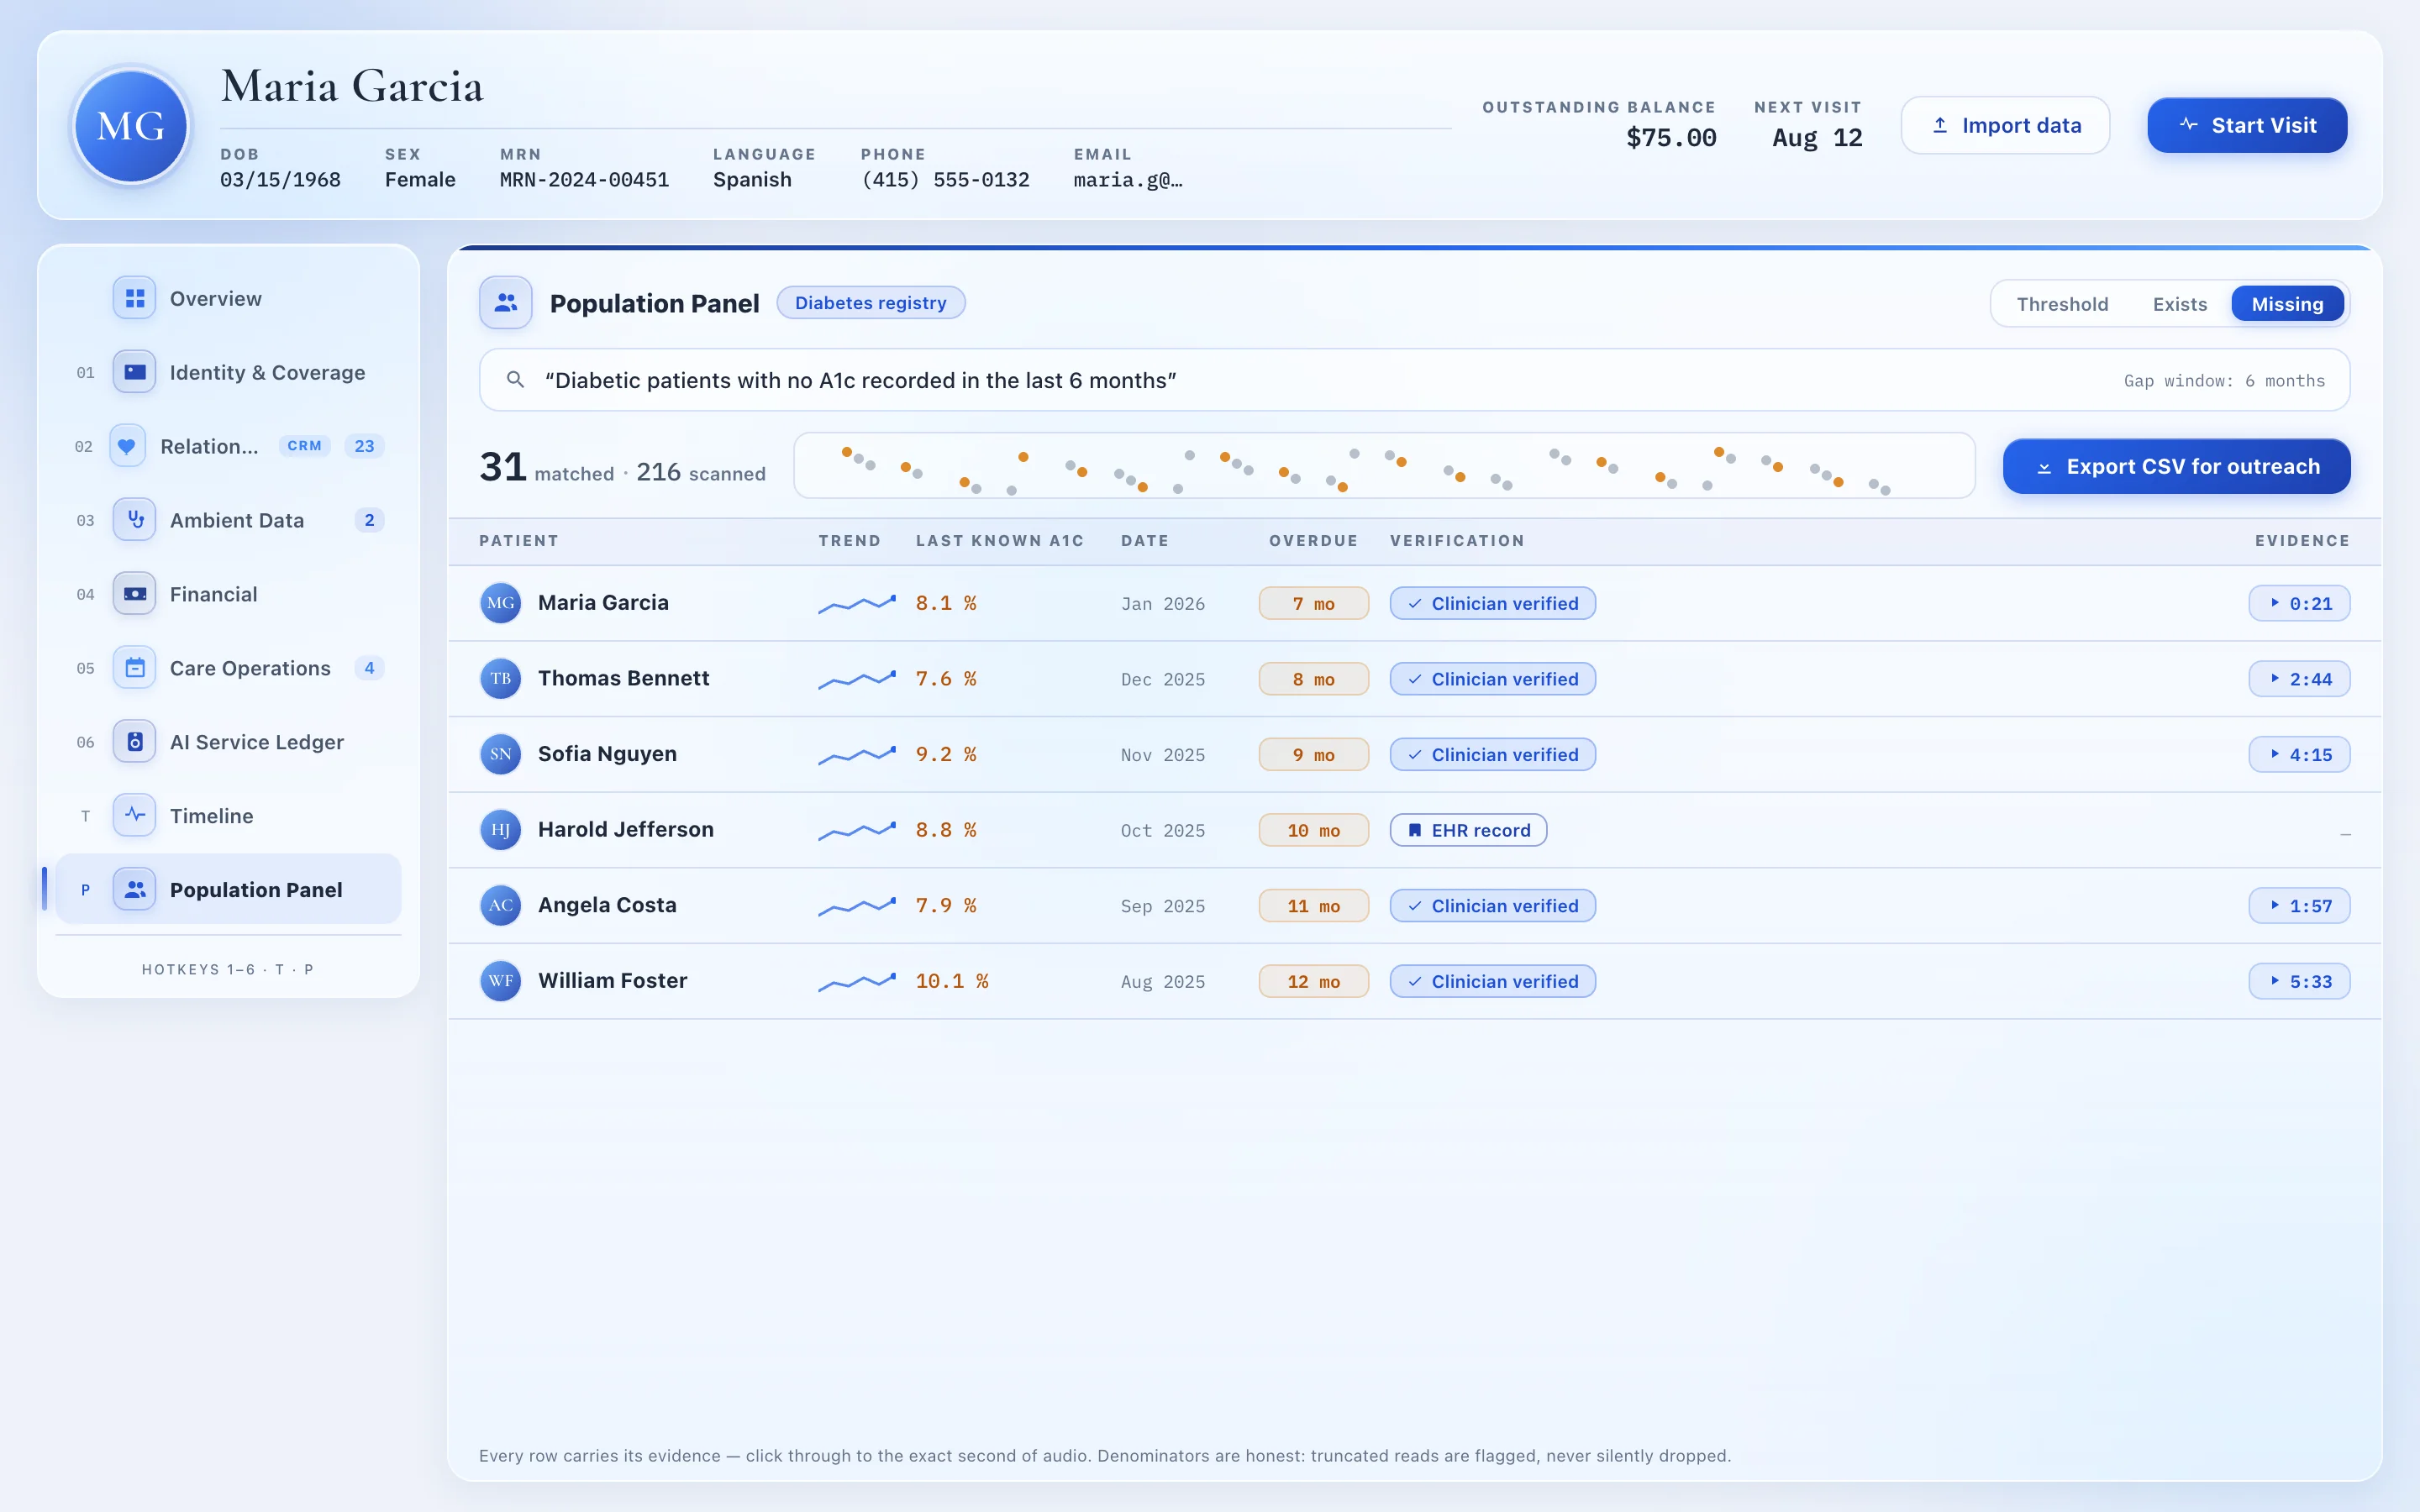Image resolution: width=2420 pixels, height=1512 pixels.
Task: Click the Identity & Coverage card icon
Action: (x=134, y=372)
